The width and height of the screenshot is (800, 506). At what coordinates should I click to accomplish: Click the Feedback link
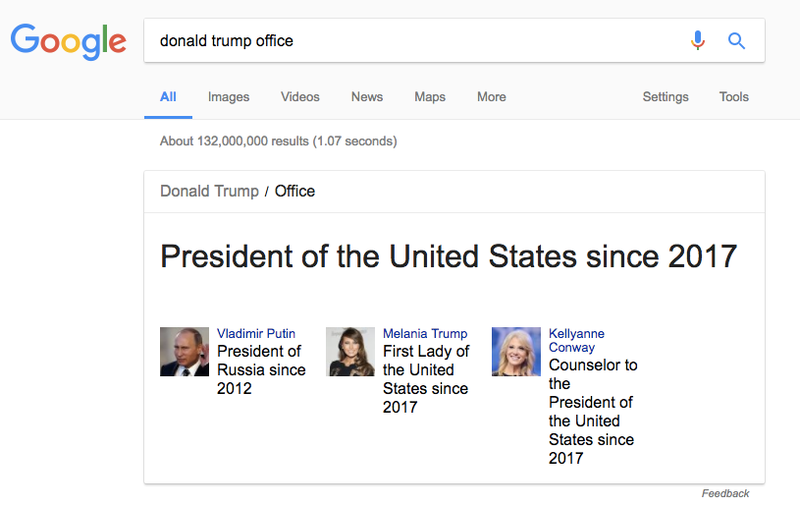pos(725,493)
